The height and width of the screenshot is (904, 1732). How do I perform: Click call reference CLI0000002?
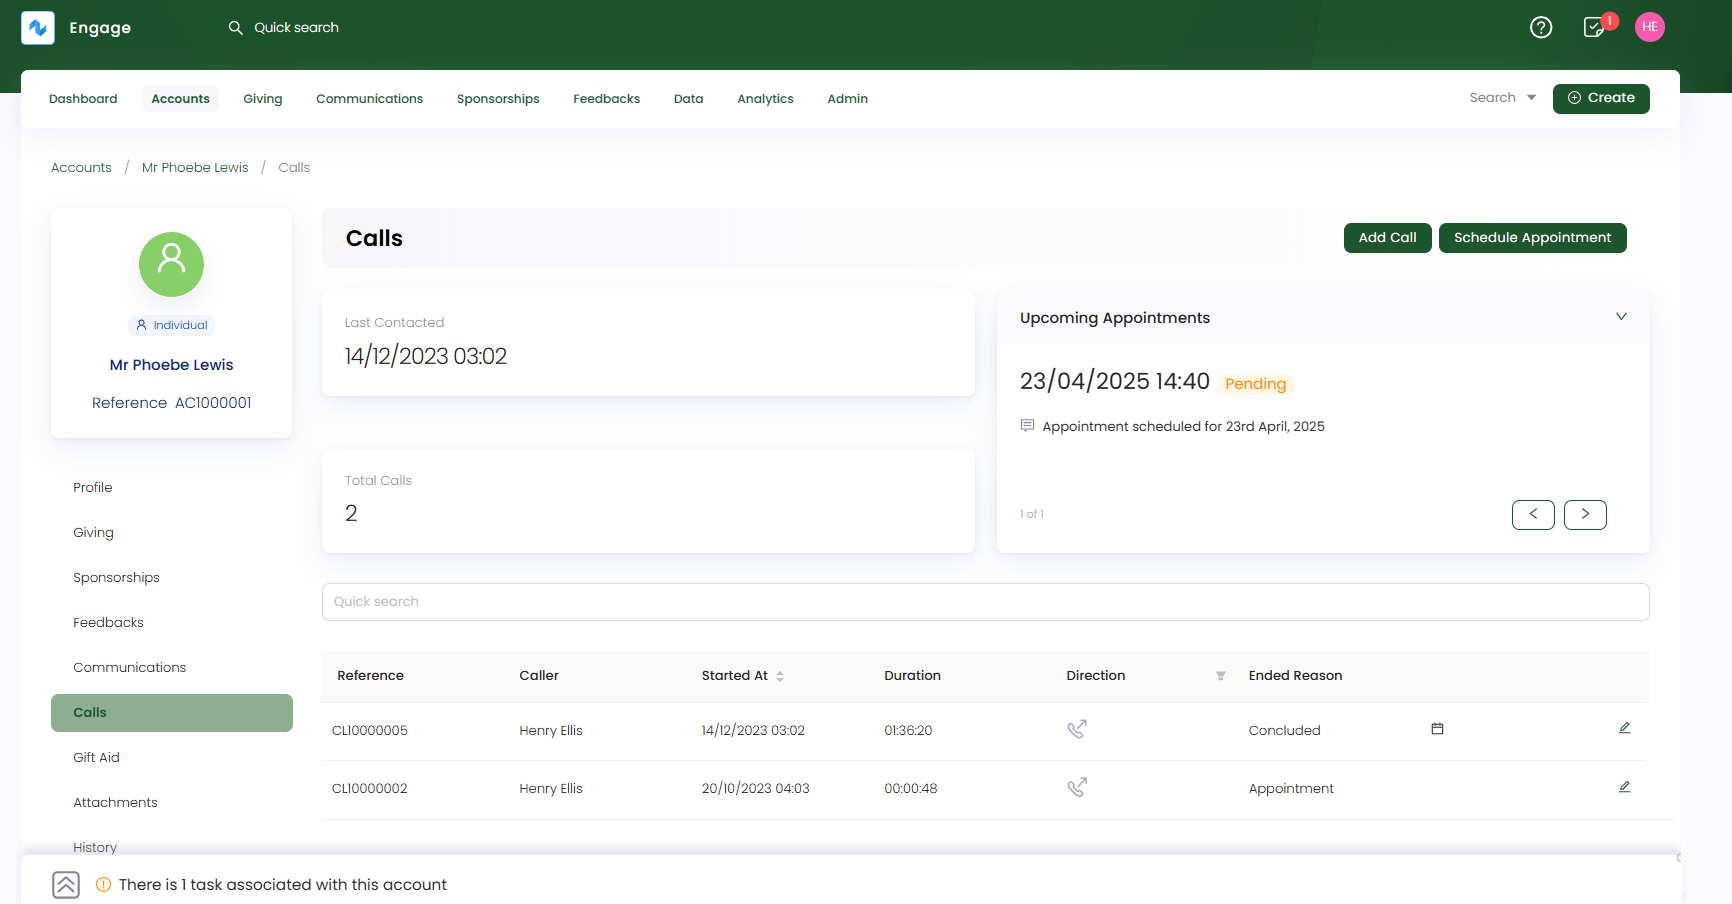370,789
